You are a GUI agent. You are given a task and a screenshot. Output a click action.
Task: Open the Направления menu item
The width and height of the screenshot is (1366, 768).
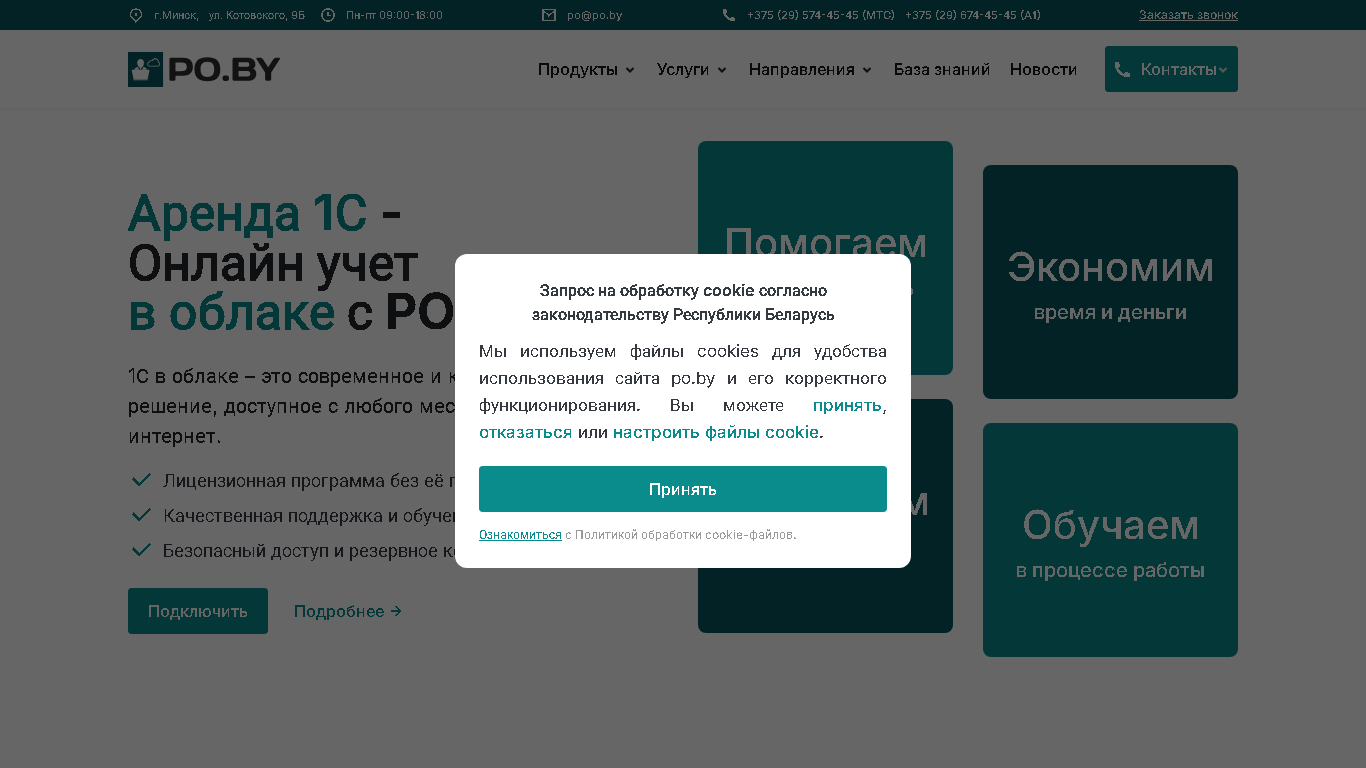tap(802, 69)
